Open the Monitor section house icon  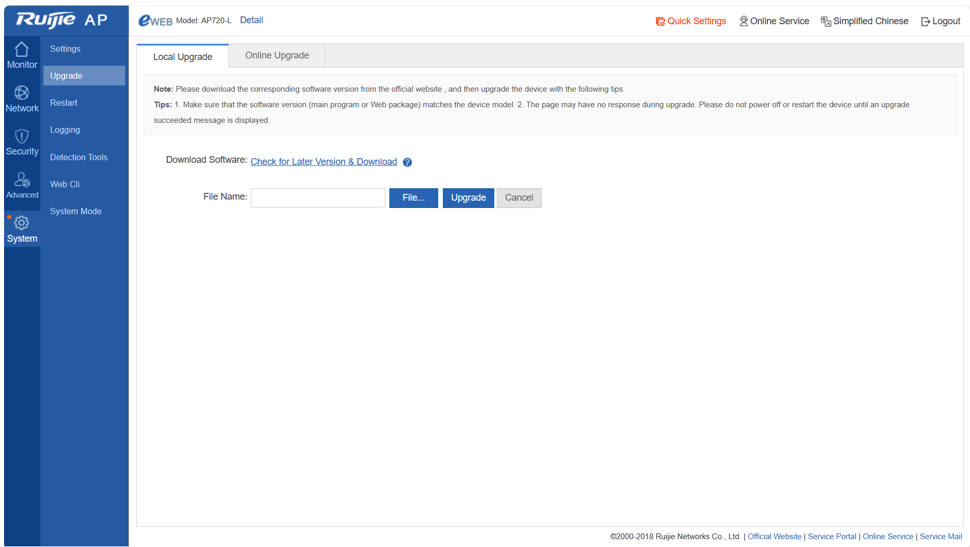point(21,50)
